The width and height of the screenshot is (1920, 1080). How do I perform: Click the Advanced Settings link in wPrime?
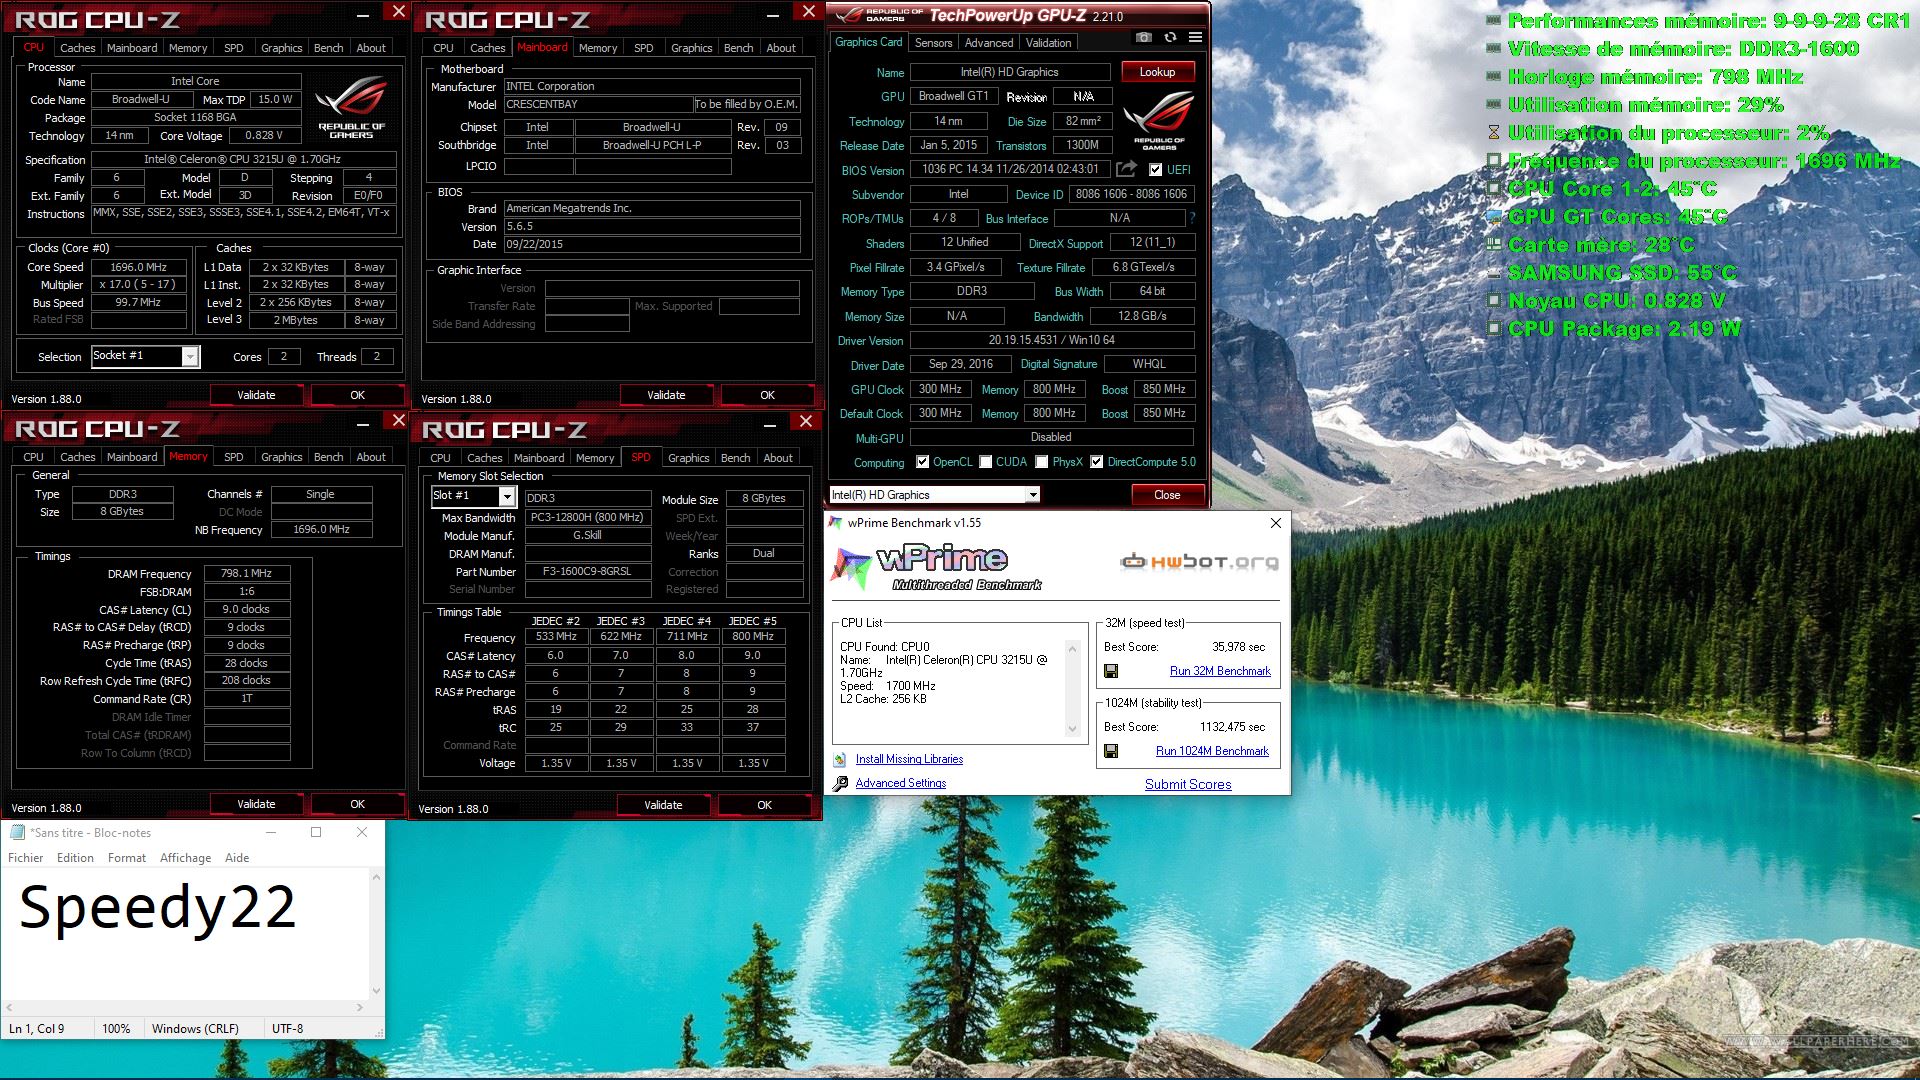coord(900,784)
